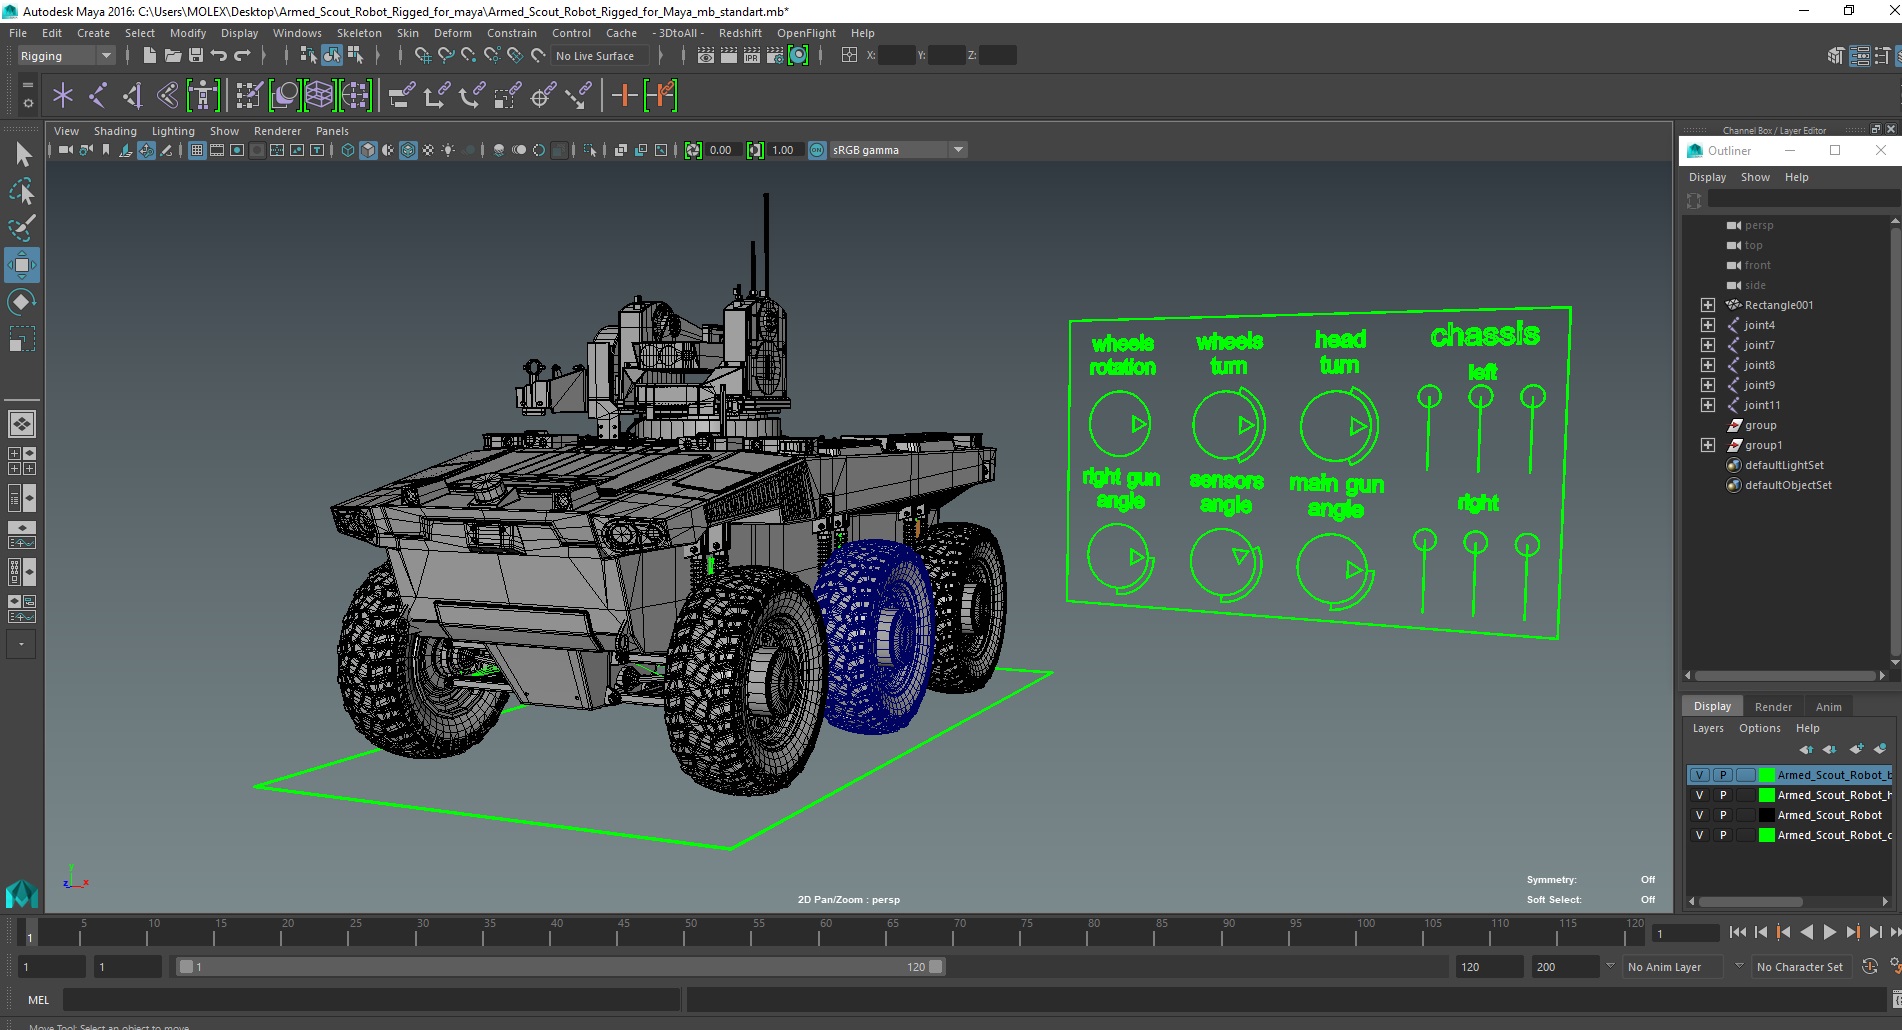This screenshot has width=1902, height=1030.
Task: Pick the Lasso select tool
Action: click(22, 191)
